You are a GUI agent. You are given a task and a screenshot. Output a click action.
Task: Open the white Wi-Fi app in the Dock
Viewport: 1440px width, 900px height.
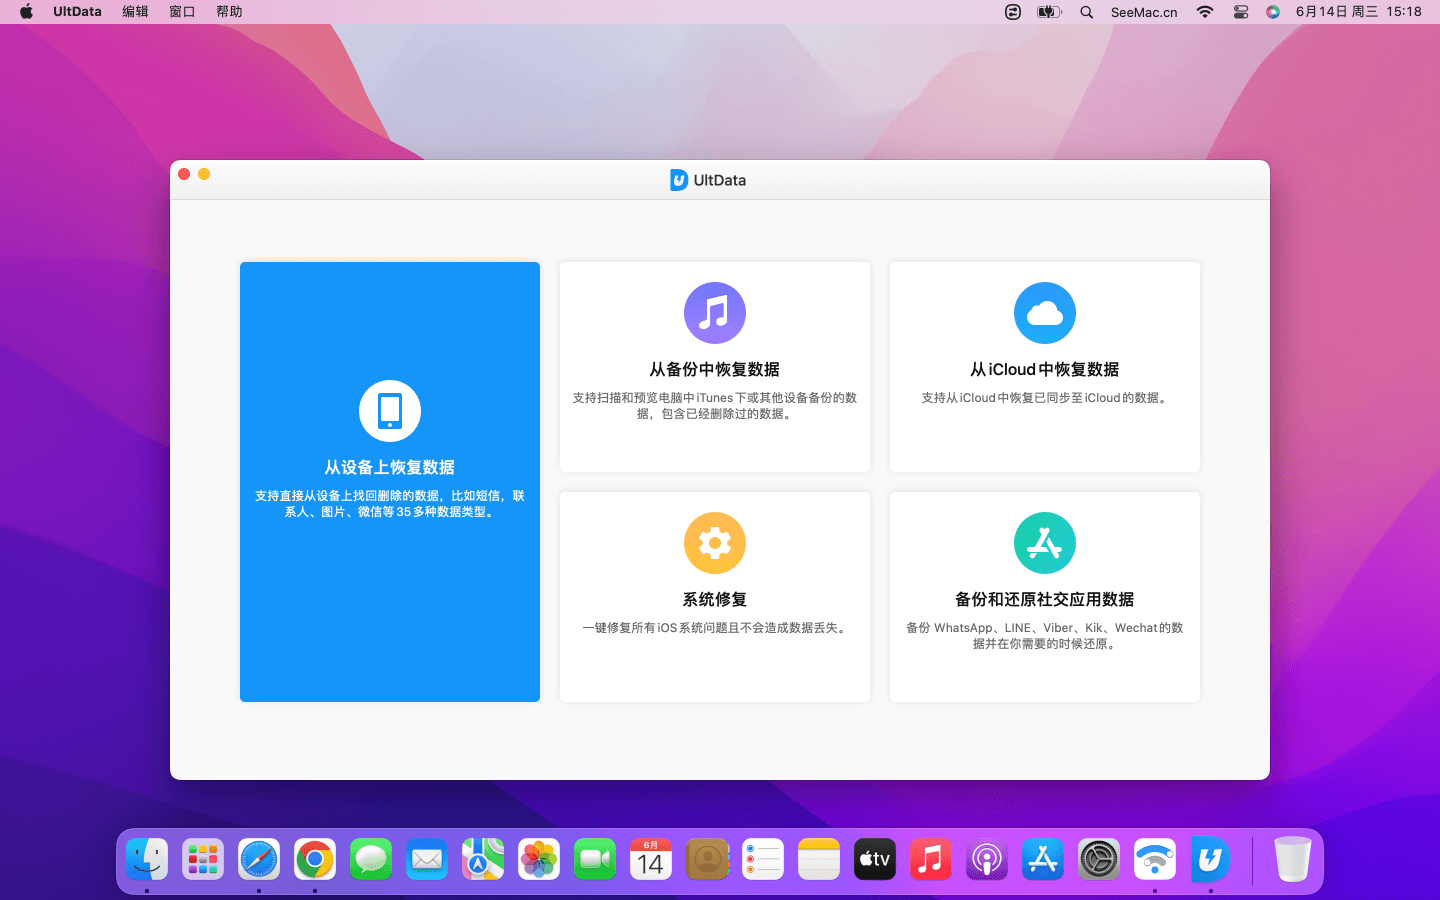pos(1155,859)
